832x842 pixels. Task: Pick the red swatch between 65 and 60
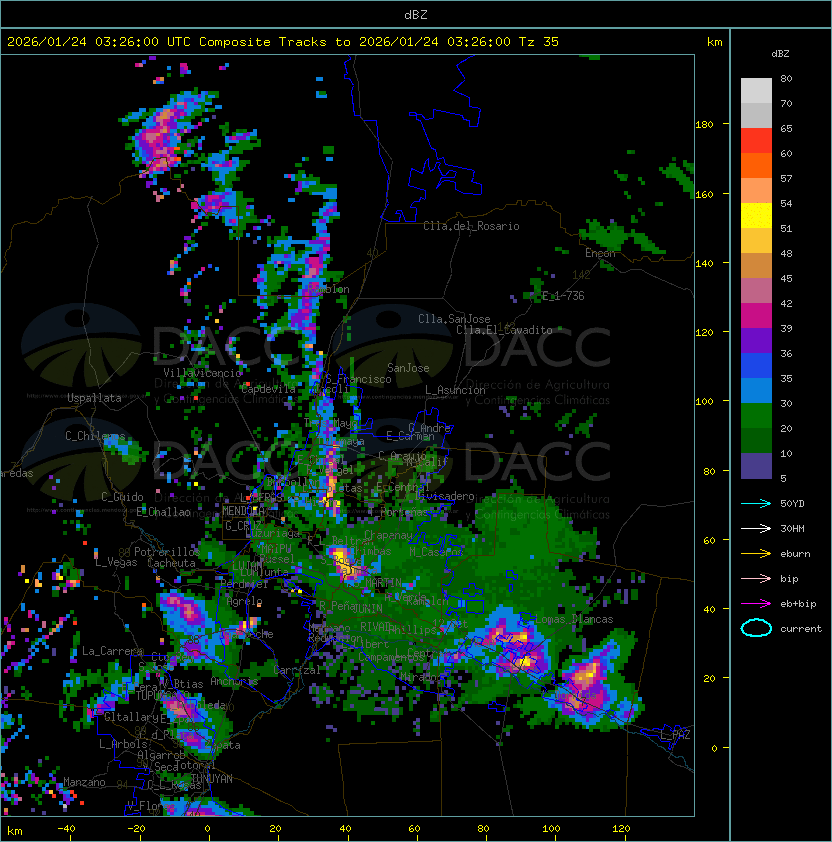pyautogui.click(x=756, y=141)
